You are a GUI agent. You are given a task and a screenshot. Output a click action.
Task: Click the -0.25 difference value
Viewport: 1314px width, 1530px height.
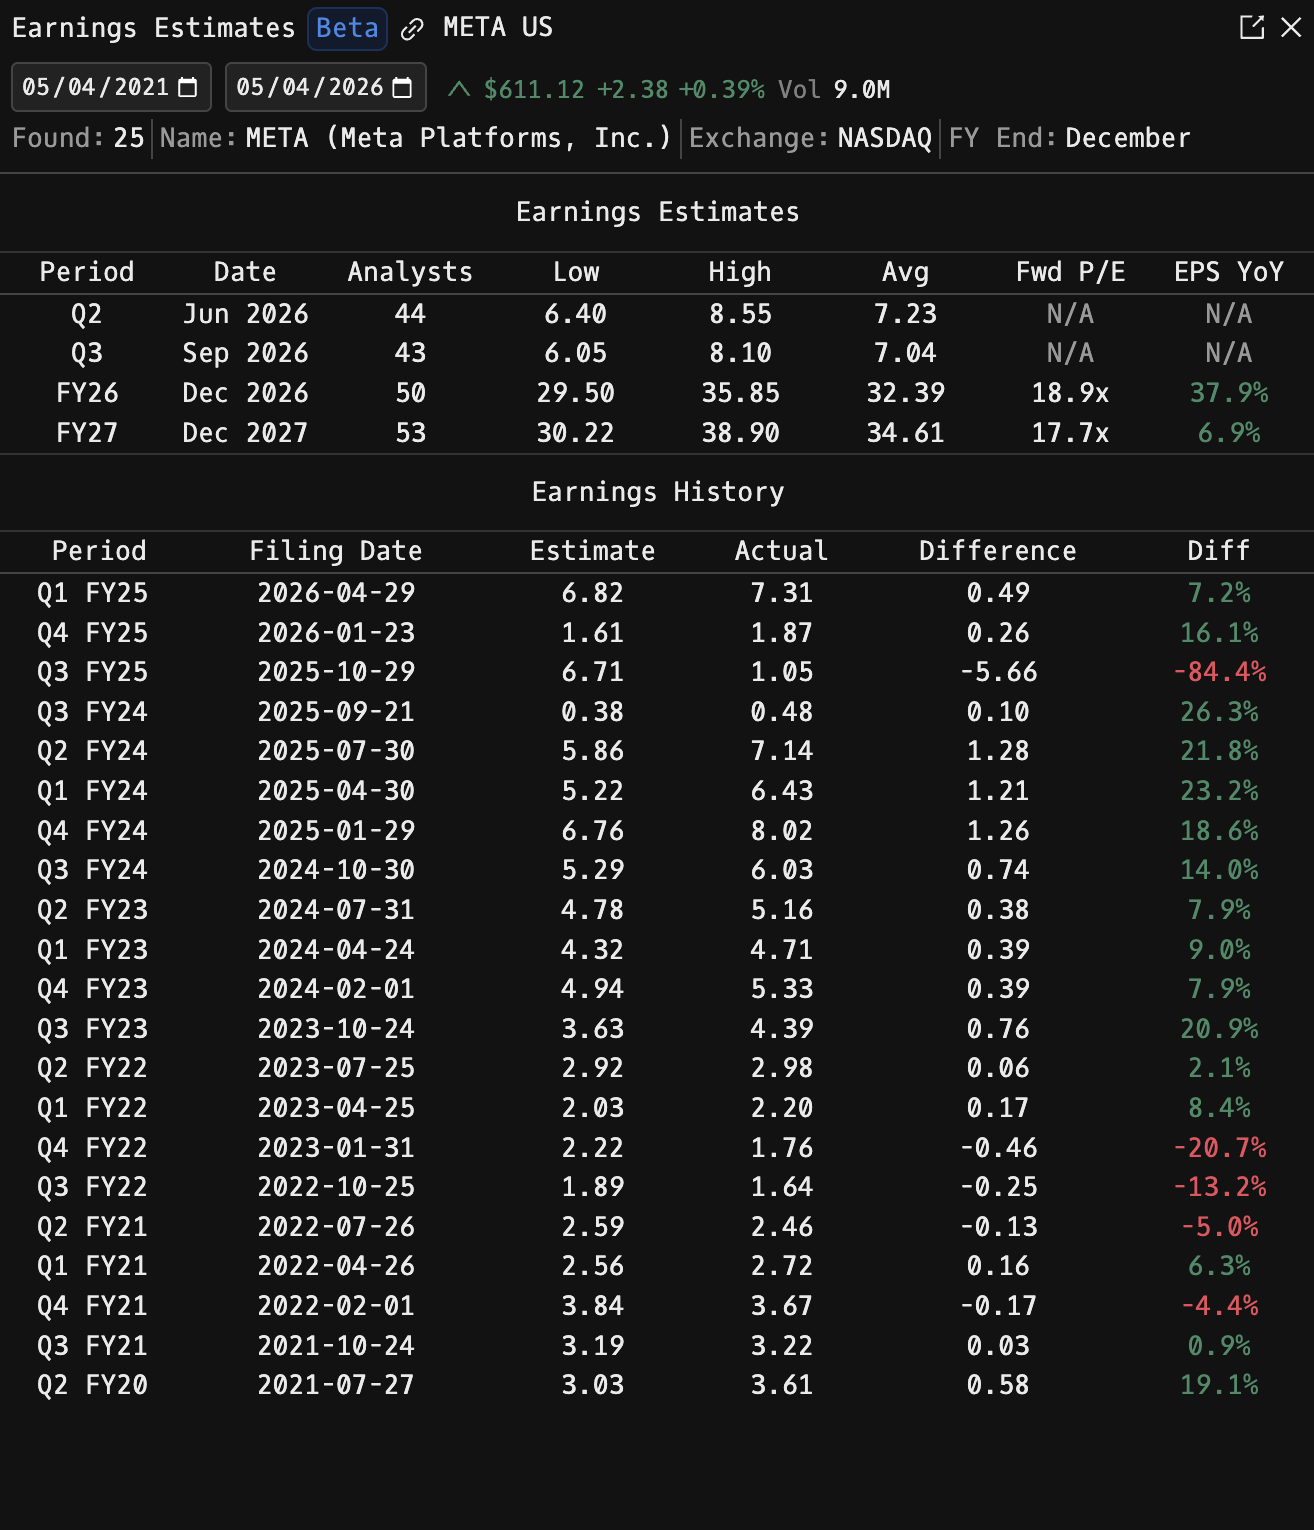(998, 1187)
